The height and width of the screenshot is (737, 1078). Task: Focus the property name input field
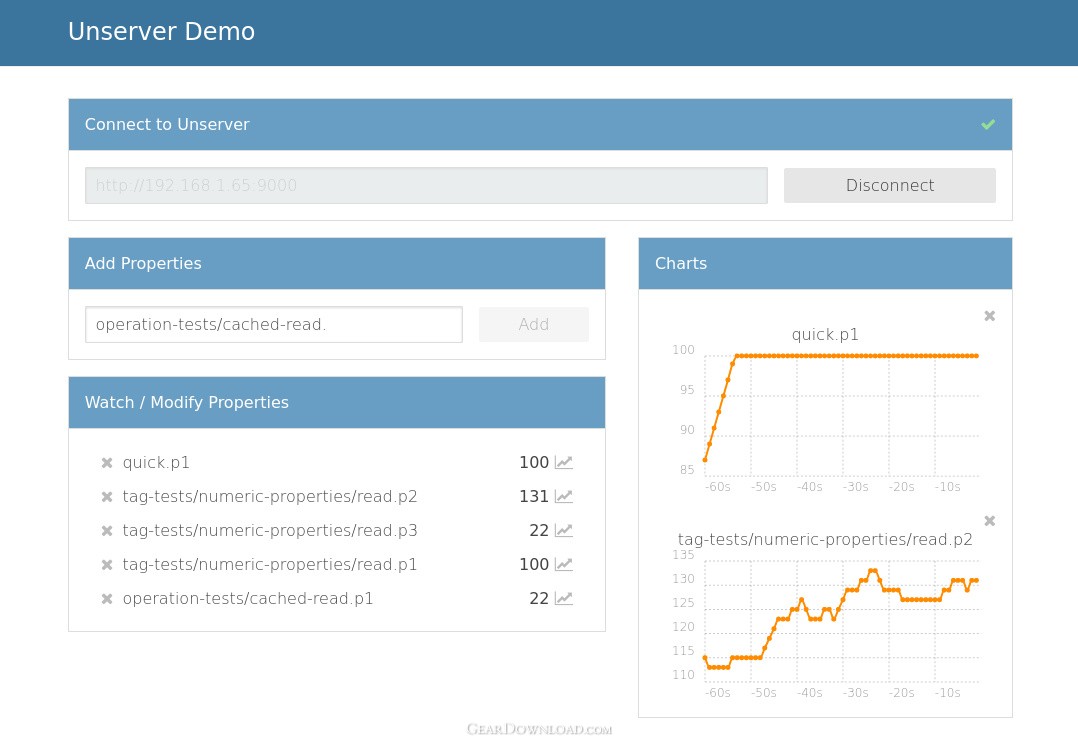(274, 324)
